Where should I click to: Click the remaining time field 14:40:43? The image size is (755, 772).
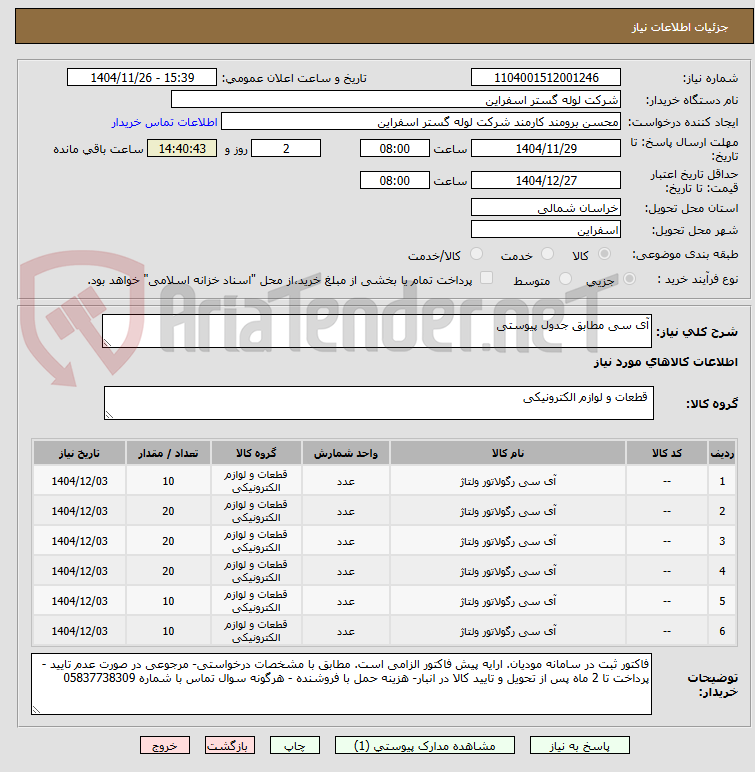click(182, 148)
